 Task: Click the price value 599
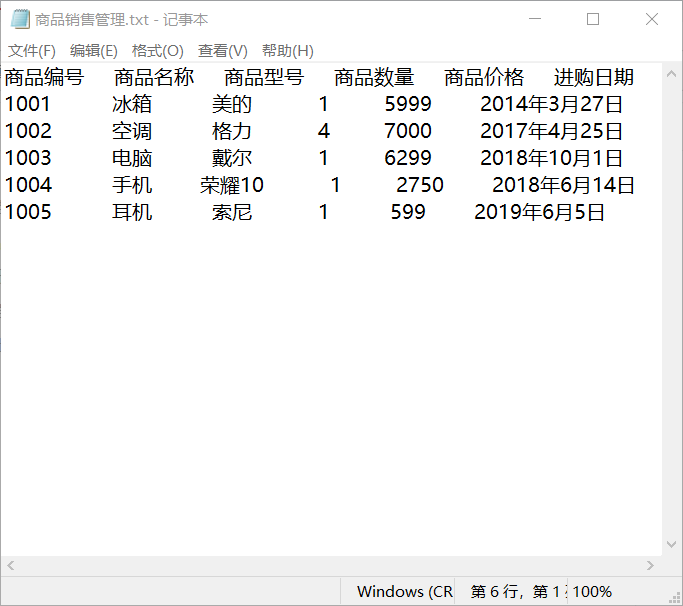(x=408, y=212)
